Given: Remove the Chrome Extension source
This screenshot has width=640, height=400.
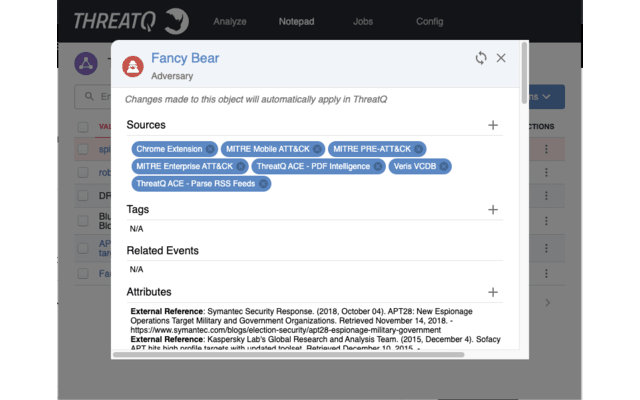Looking at the screenshot, I should (x=210, y=149).
